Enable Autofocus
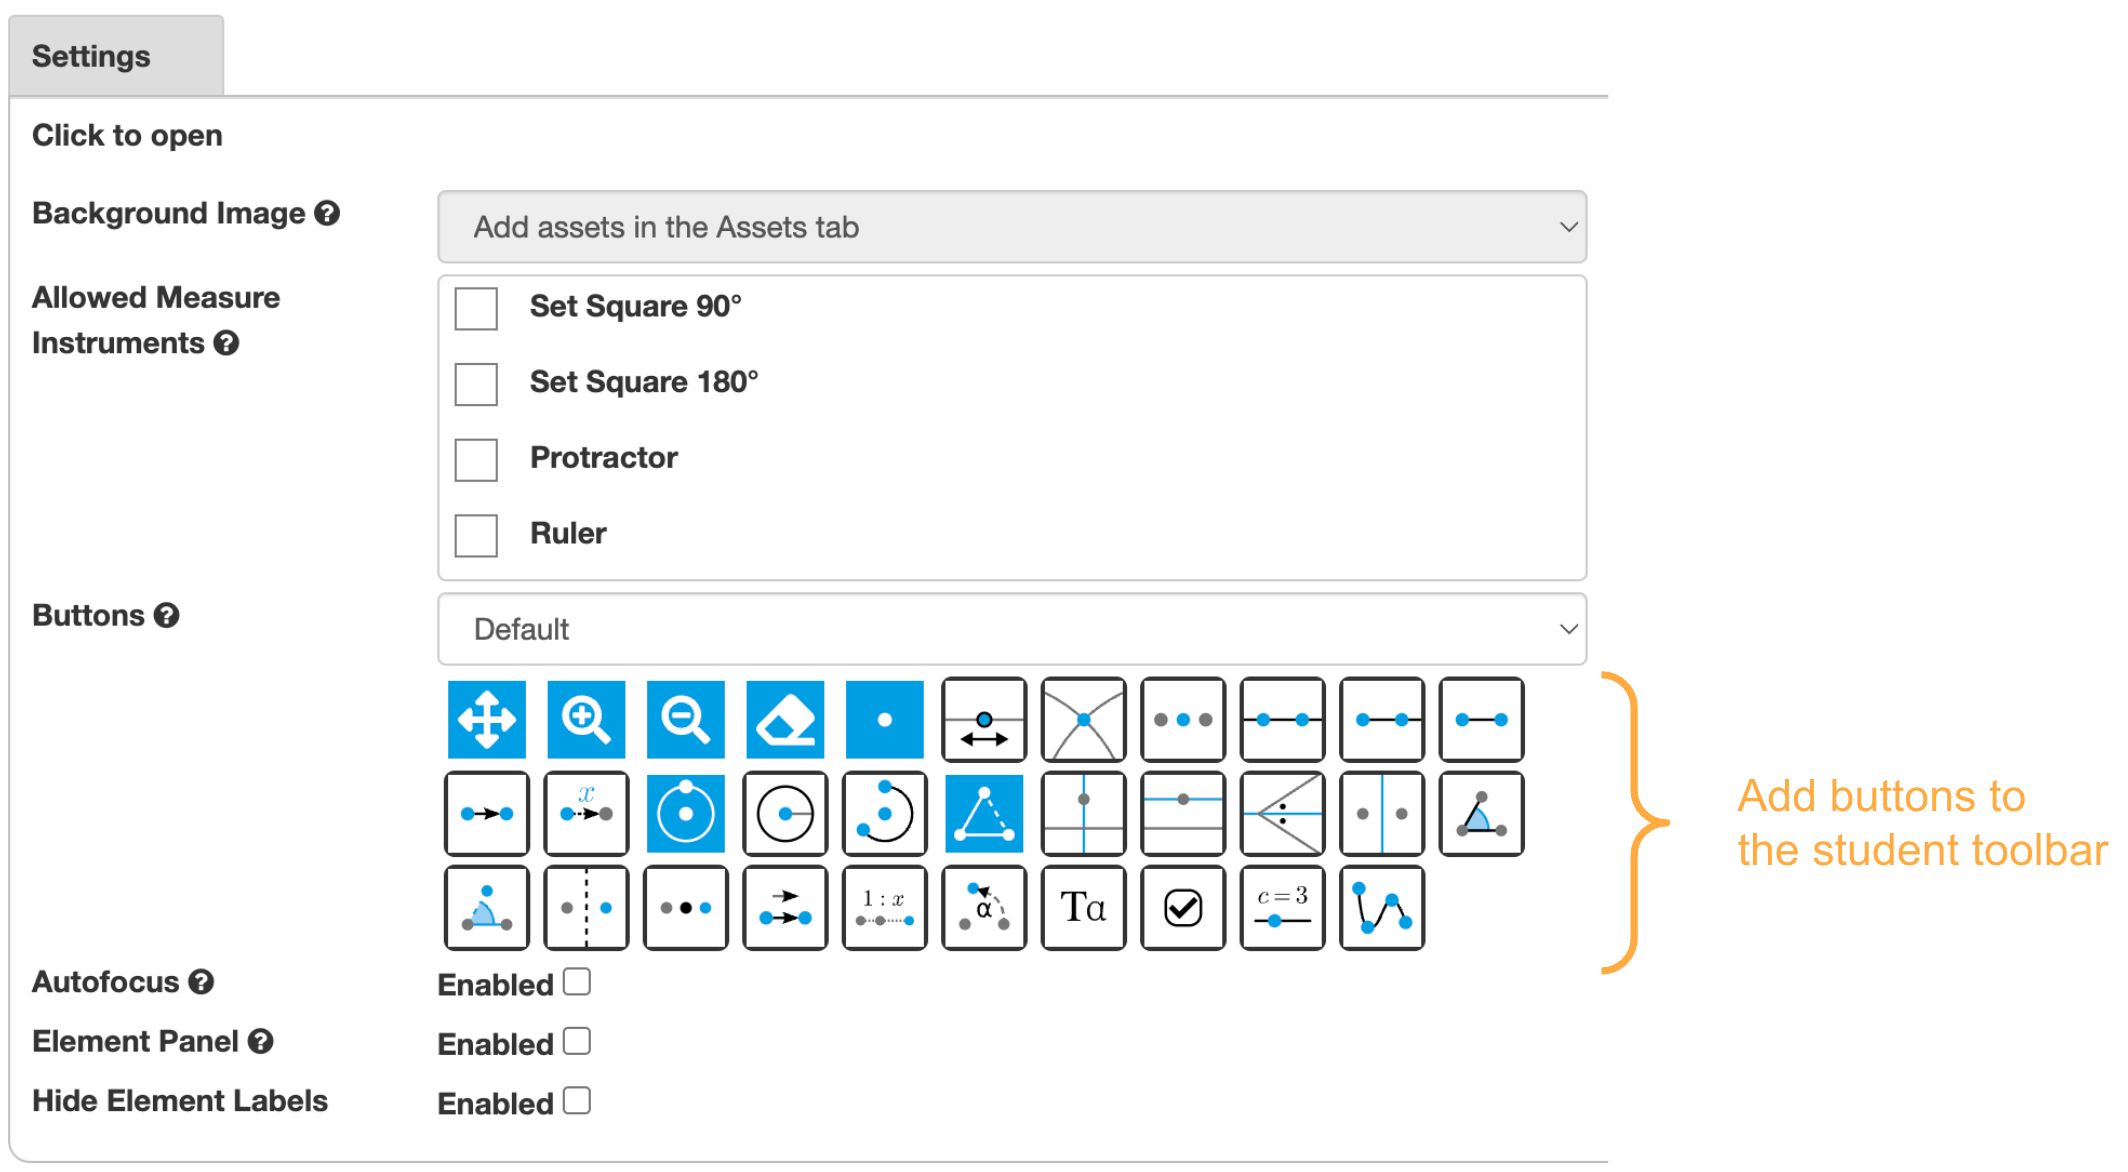 (x=575, y=981)
